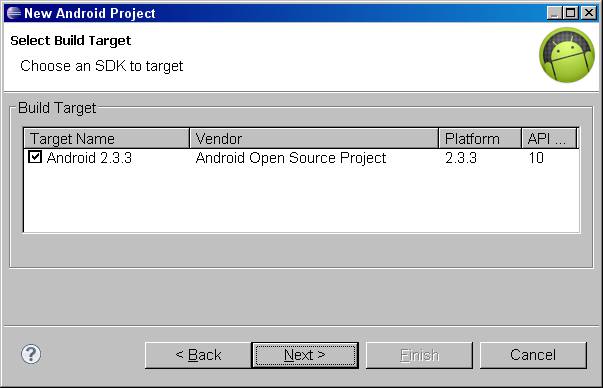Select Android Open Source Project vendor cell
The width and height of the screenshot is (603, 388).
click(x=291, y=158)
